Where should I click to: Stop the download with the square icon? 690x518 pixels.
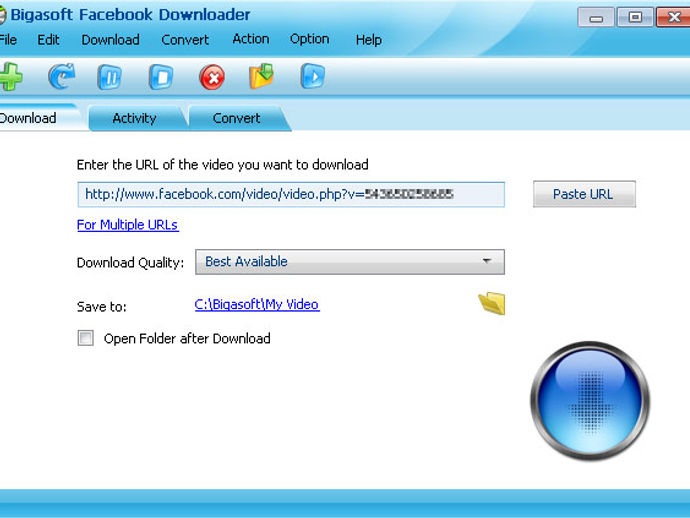pyautogui.click(x=161, y=77)
